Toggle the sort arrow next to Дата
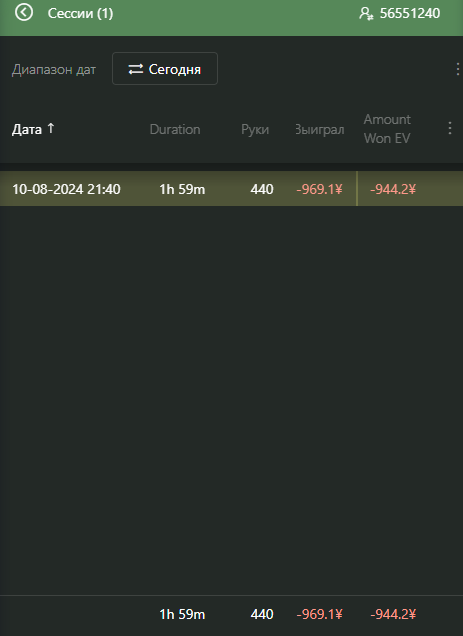 click(51, 129)
